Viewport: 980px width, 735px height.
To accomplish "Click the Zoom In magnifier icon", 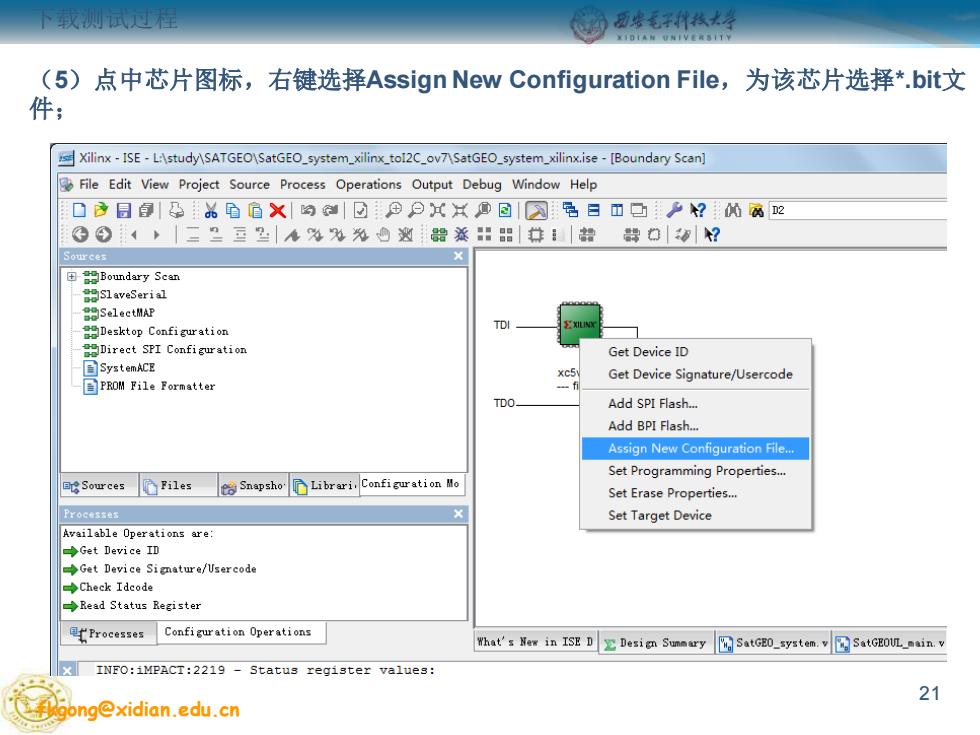I will click(x=393, y=210).
